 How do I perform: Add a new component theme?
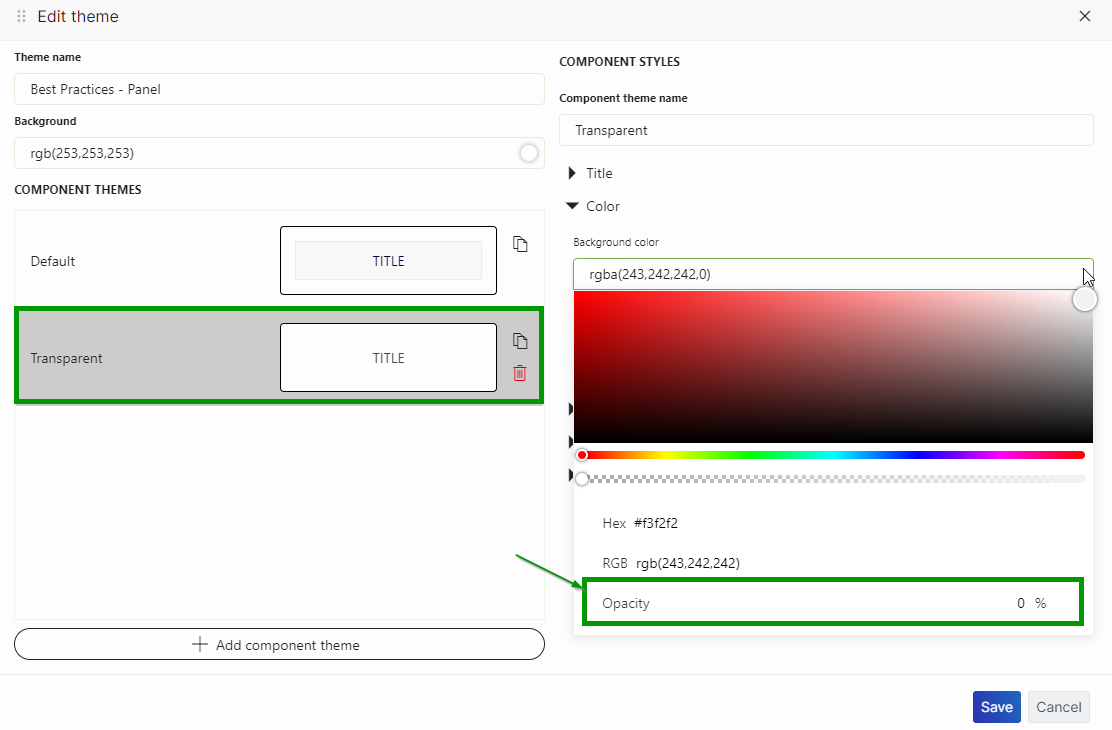coord(279,644)
